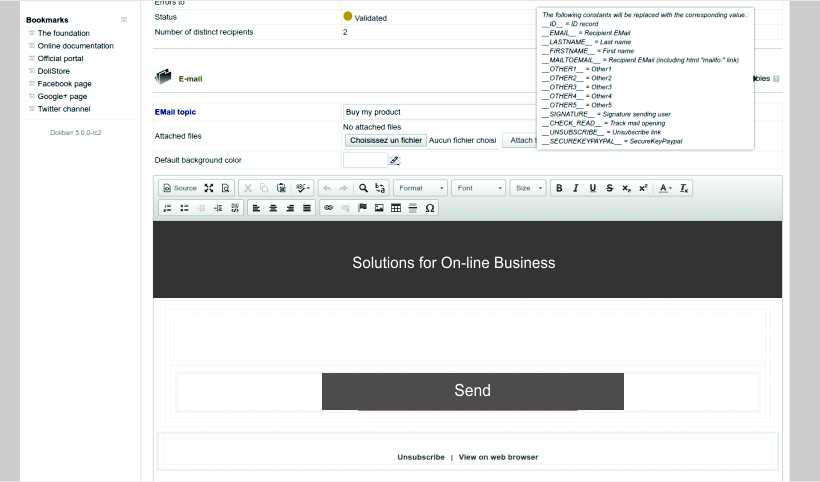Open the Font dropdown
820x482 pixels.
coord(478,188)
